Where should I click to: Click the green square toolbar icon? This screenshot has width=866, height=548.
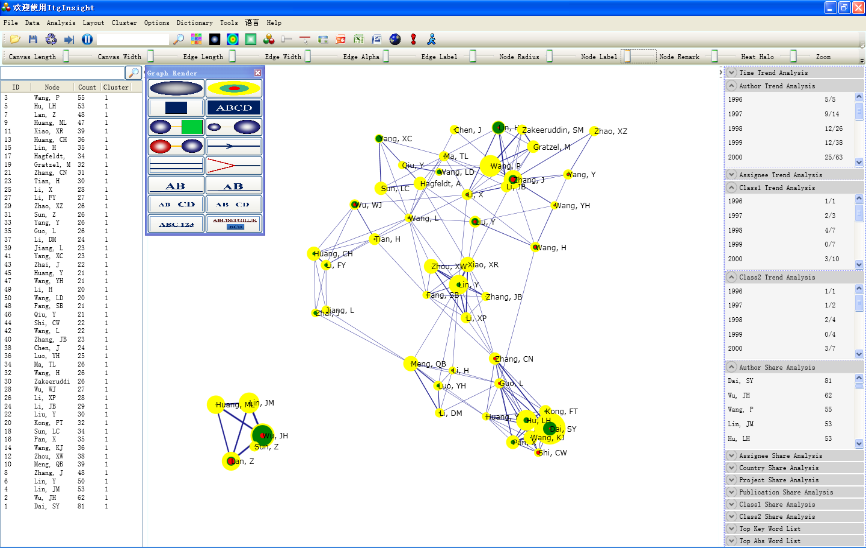click(251, 39)
